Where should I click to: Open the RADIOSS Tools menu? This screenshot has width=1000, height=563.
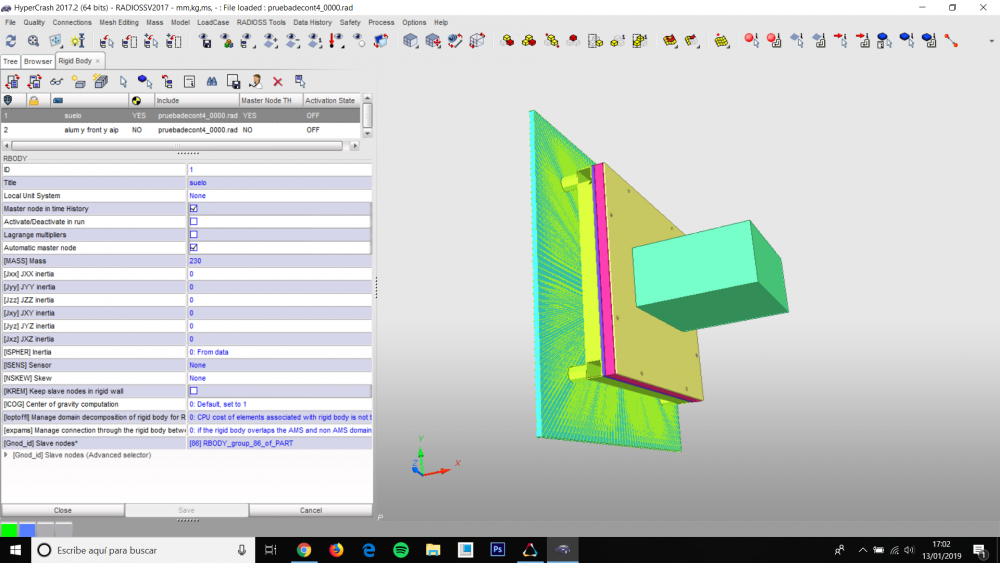coord(261,22)
